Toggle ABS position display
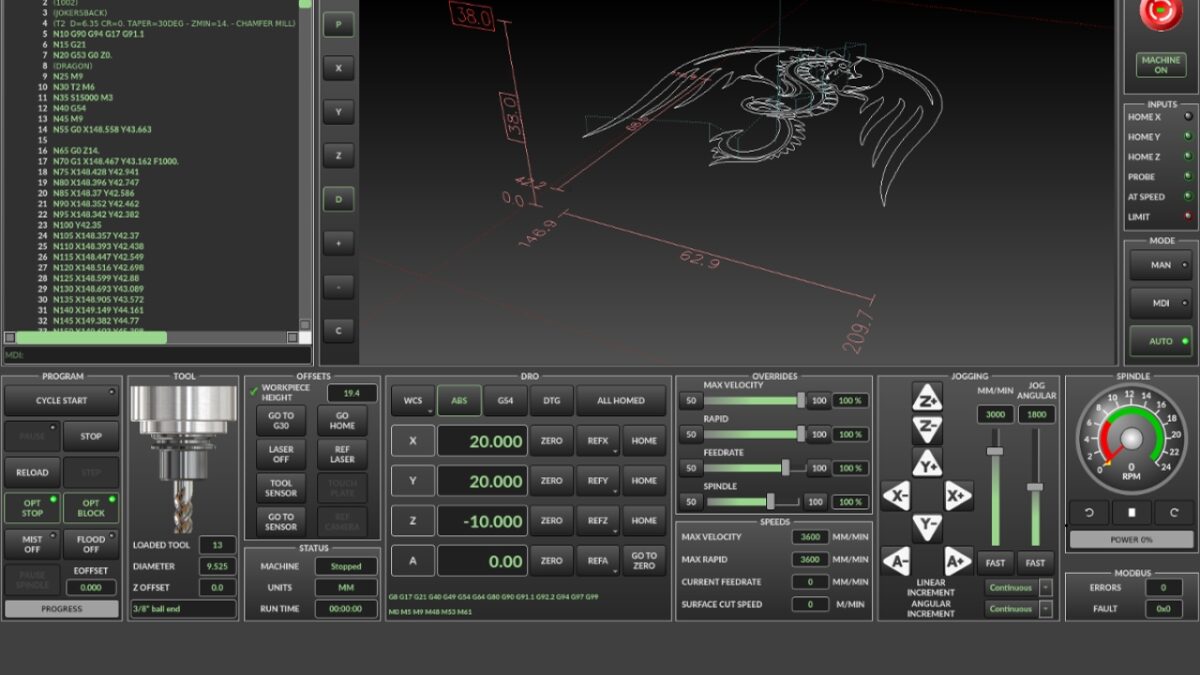 point(459,400)
